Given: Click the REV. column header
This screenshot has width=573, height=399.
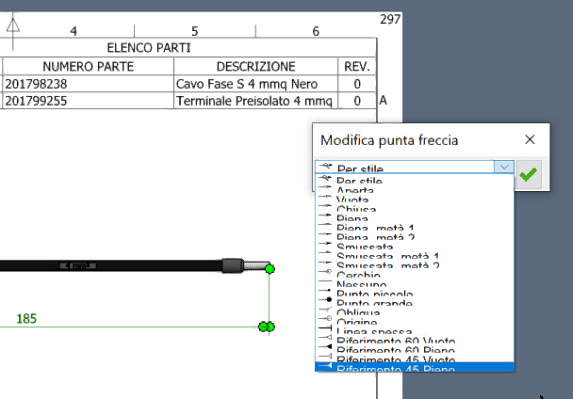Looking at the screenshot, I should pyautogui.click(x=357, y=66).
